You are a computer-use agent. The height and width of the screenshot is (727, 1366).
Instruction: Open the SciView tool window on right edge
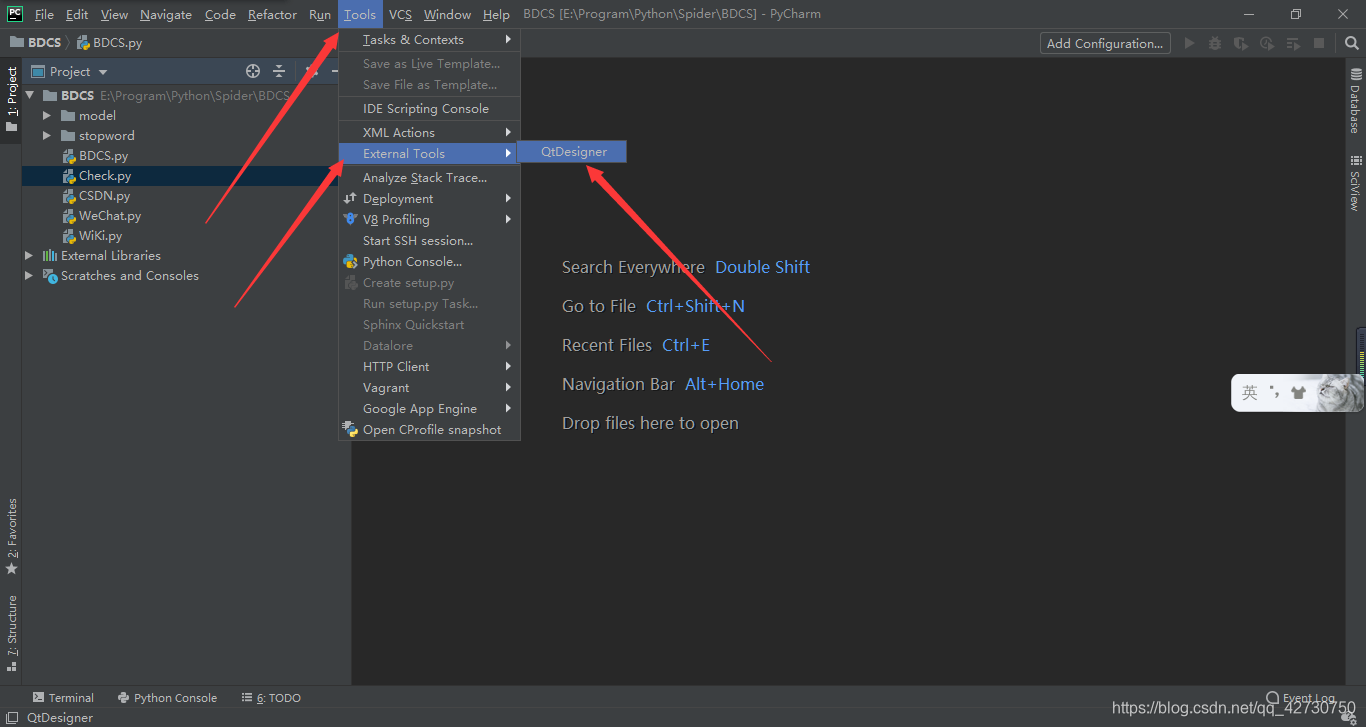[x=1356, y=183]
